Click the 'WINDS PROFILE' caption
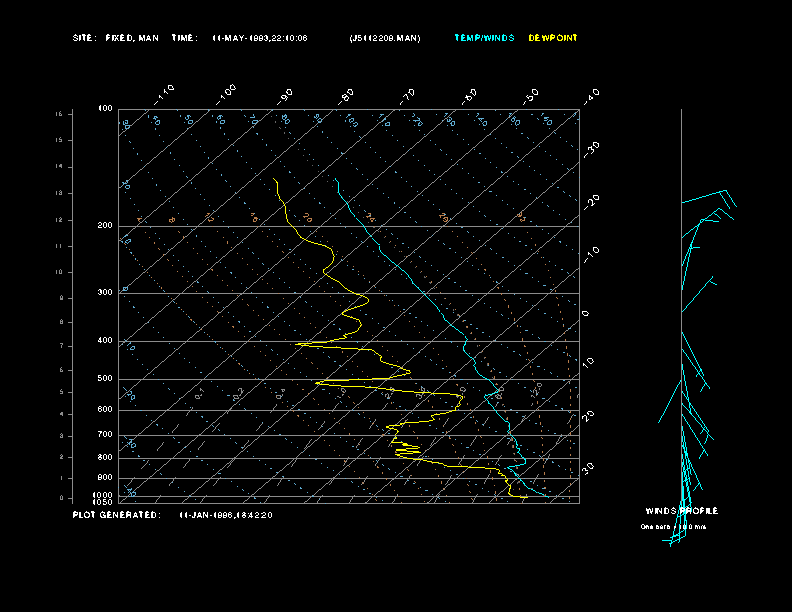 pyautogui.click(x=681, y=511)
